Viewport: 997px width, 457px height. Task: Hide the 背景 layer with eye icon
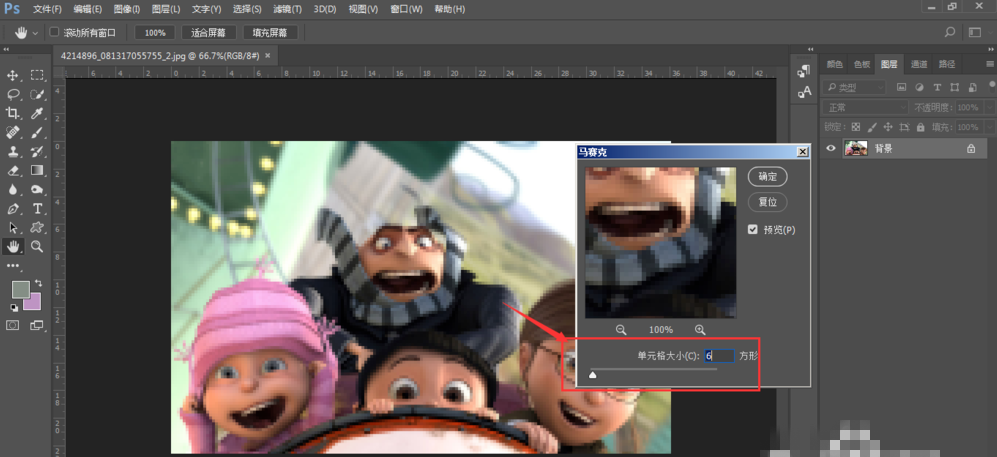[x=830, y=149]
